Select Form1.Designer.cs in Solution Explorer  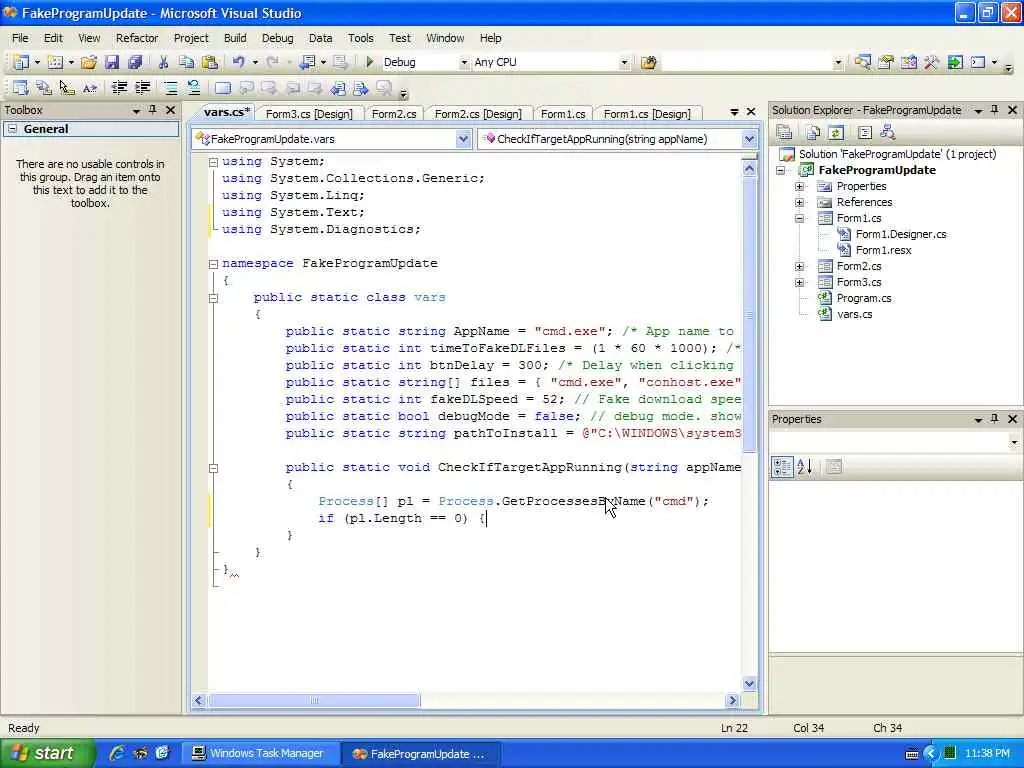[901, 234]
